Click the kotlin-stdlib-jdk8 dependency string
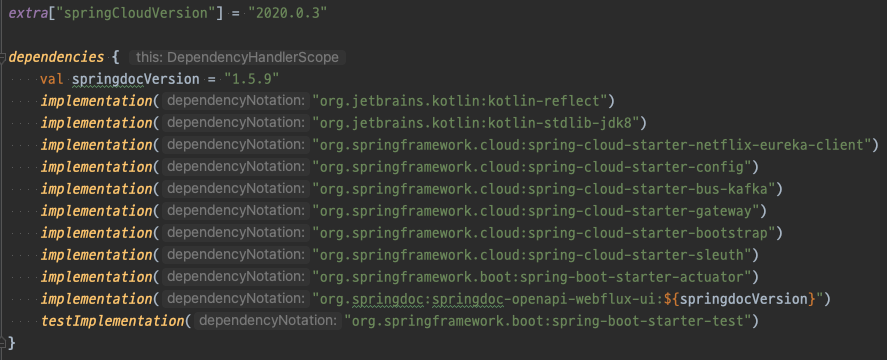The image size is (887, 360). tap(475, 123)
